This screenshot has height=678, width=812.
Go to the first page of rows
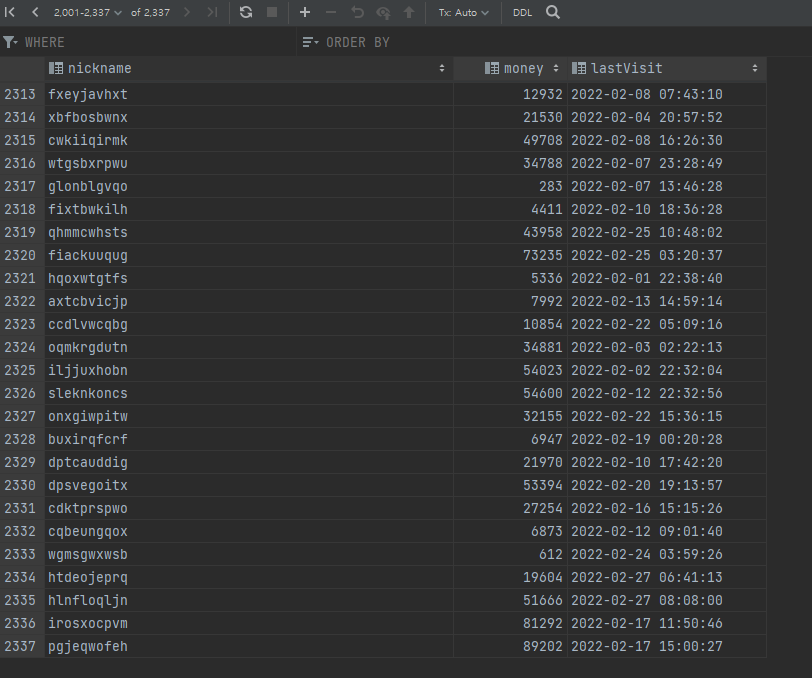(x=10, y=12)
